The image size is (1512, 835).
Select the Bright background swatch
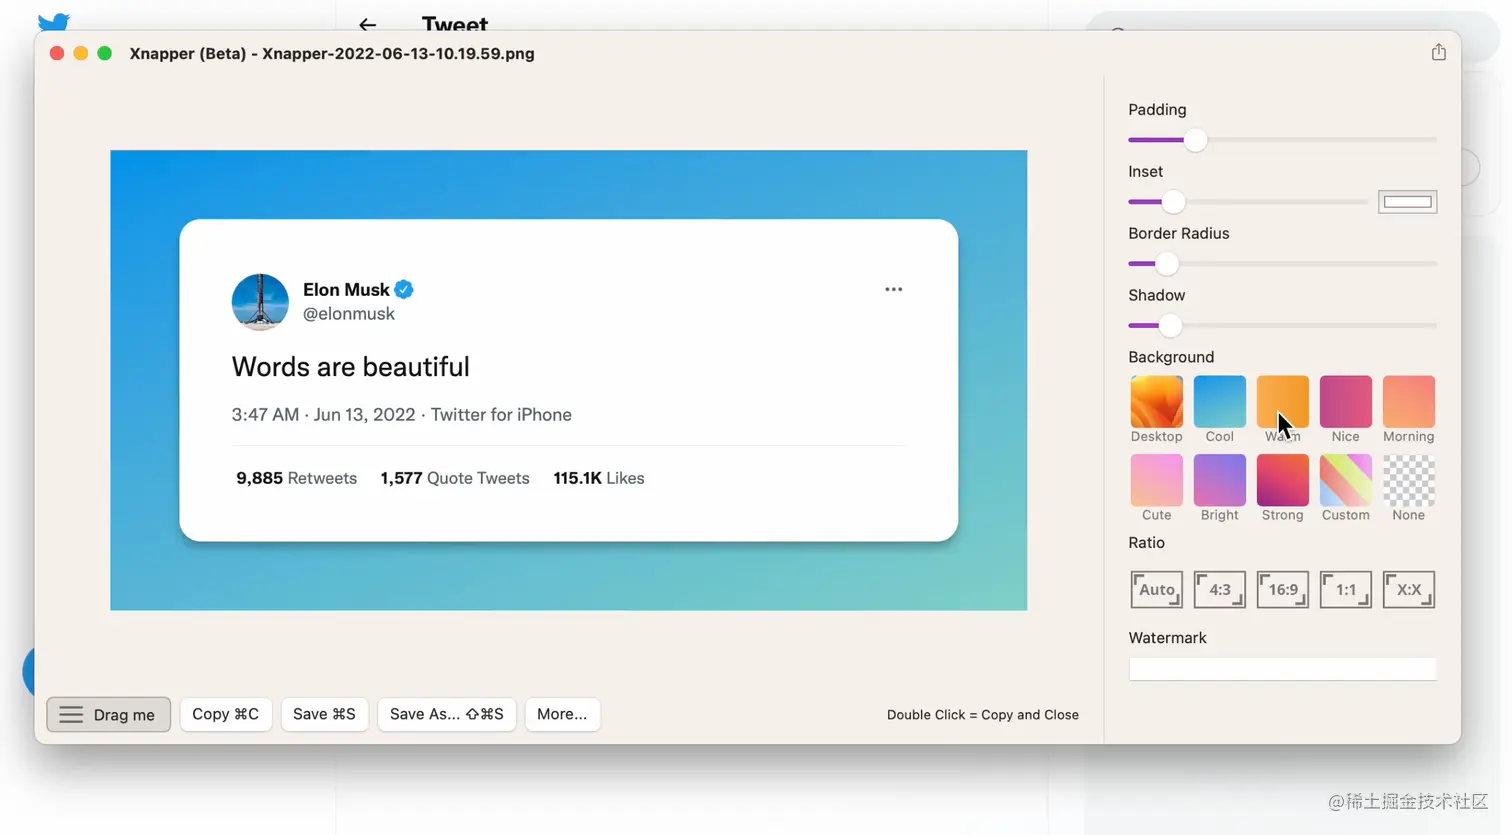1219,480
